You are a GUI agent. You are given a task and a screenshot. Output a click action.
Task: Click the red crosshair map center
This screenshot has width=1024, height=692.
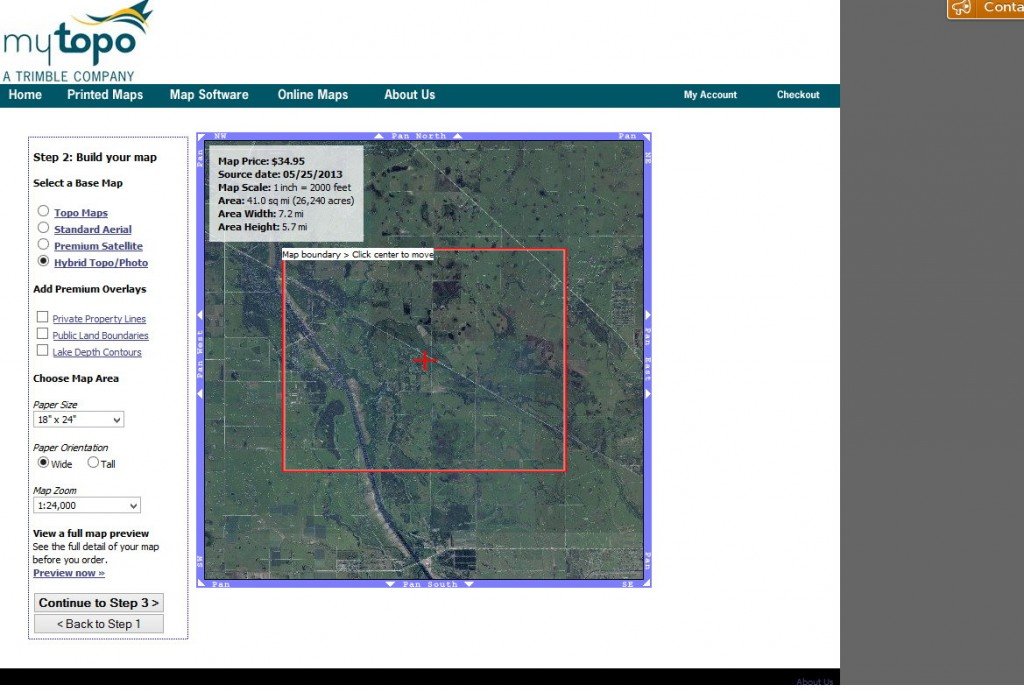[x=425, y=360]
